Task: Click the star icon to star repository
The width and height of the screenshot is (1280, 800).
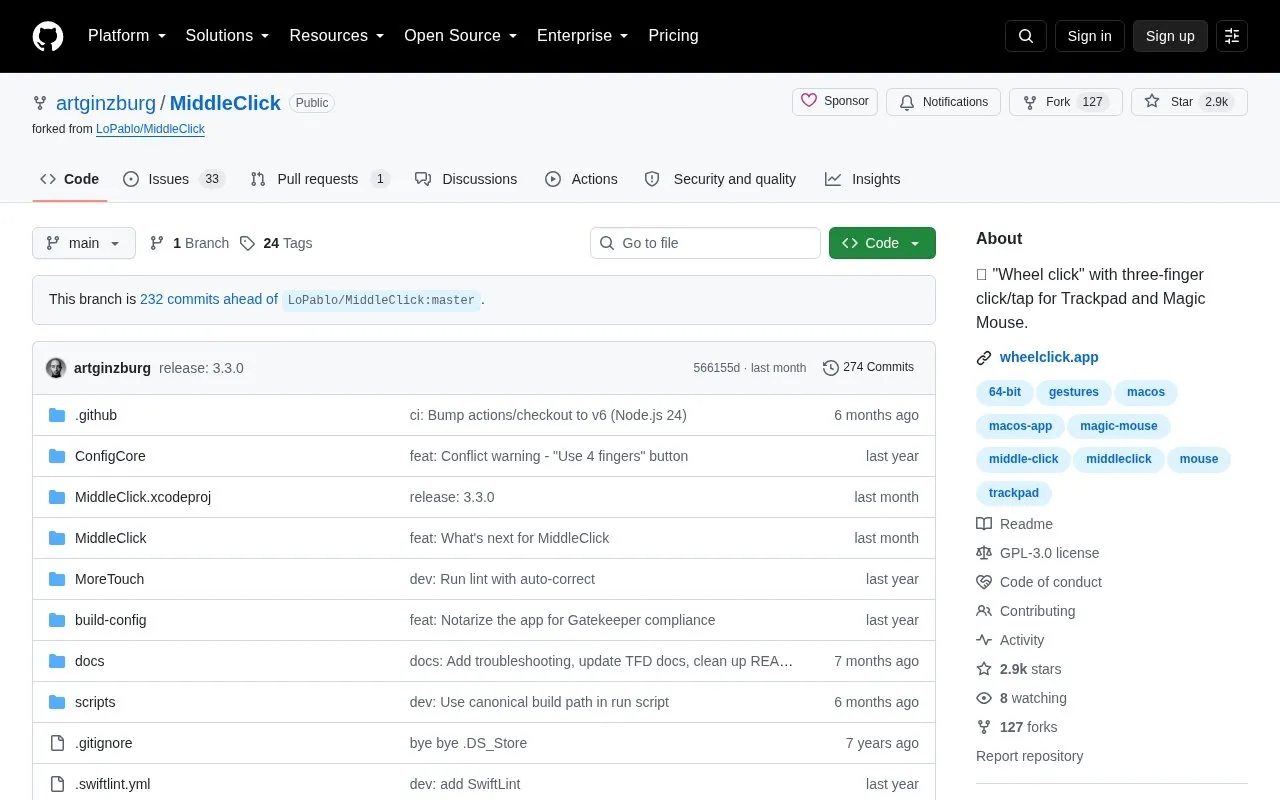Action: 1152,101
